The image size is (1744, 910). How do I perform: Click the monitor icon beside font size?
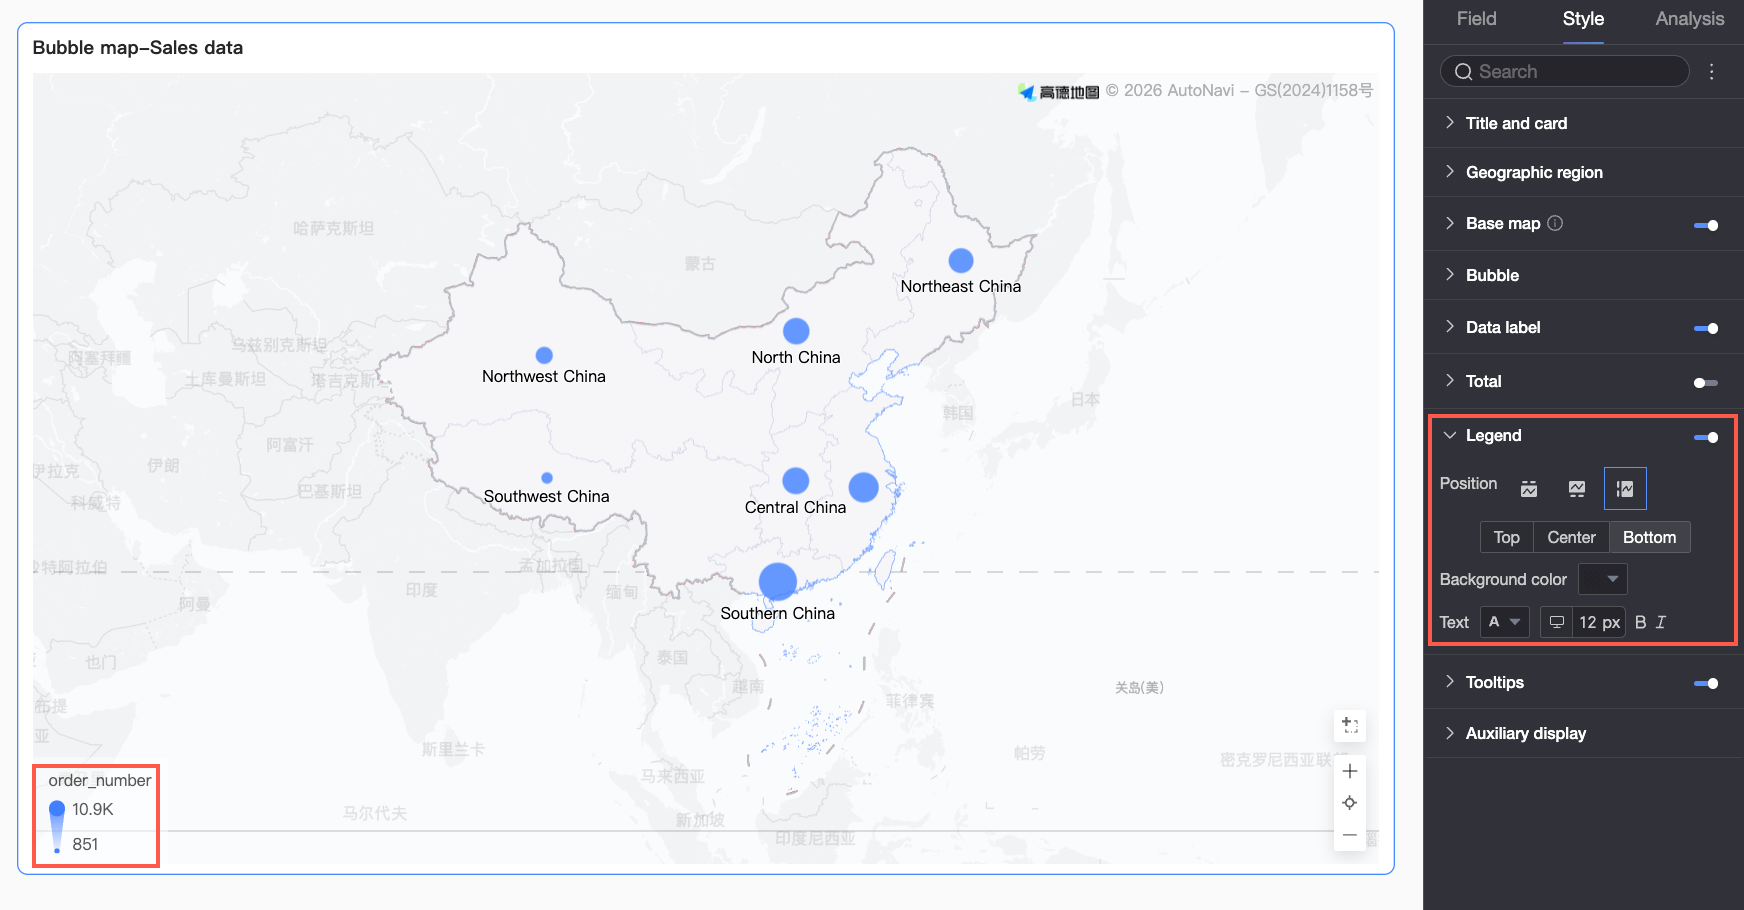coord(1557,622)
